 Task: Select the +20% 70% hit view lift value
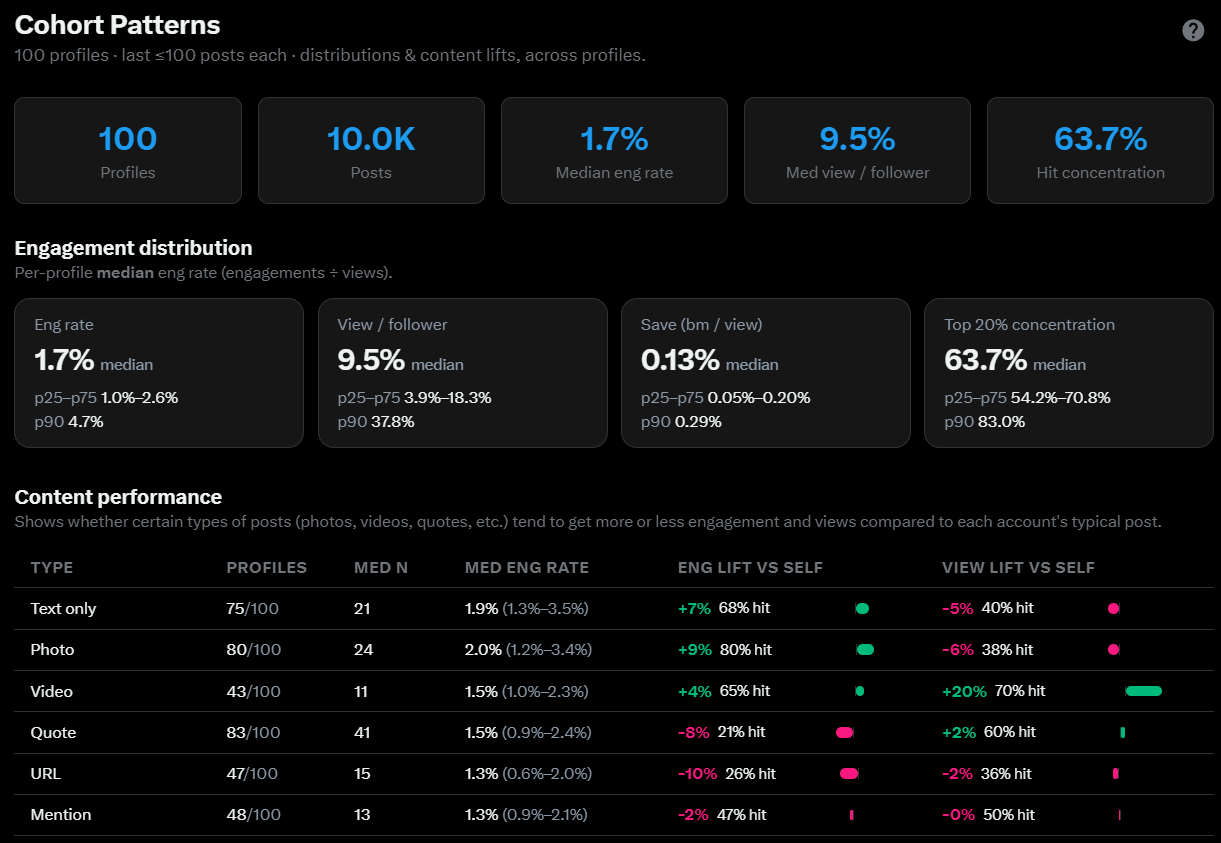pos(994,691)
